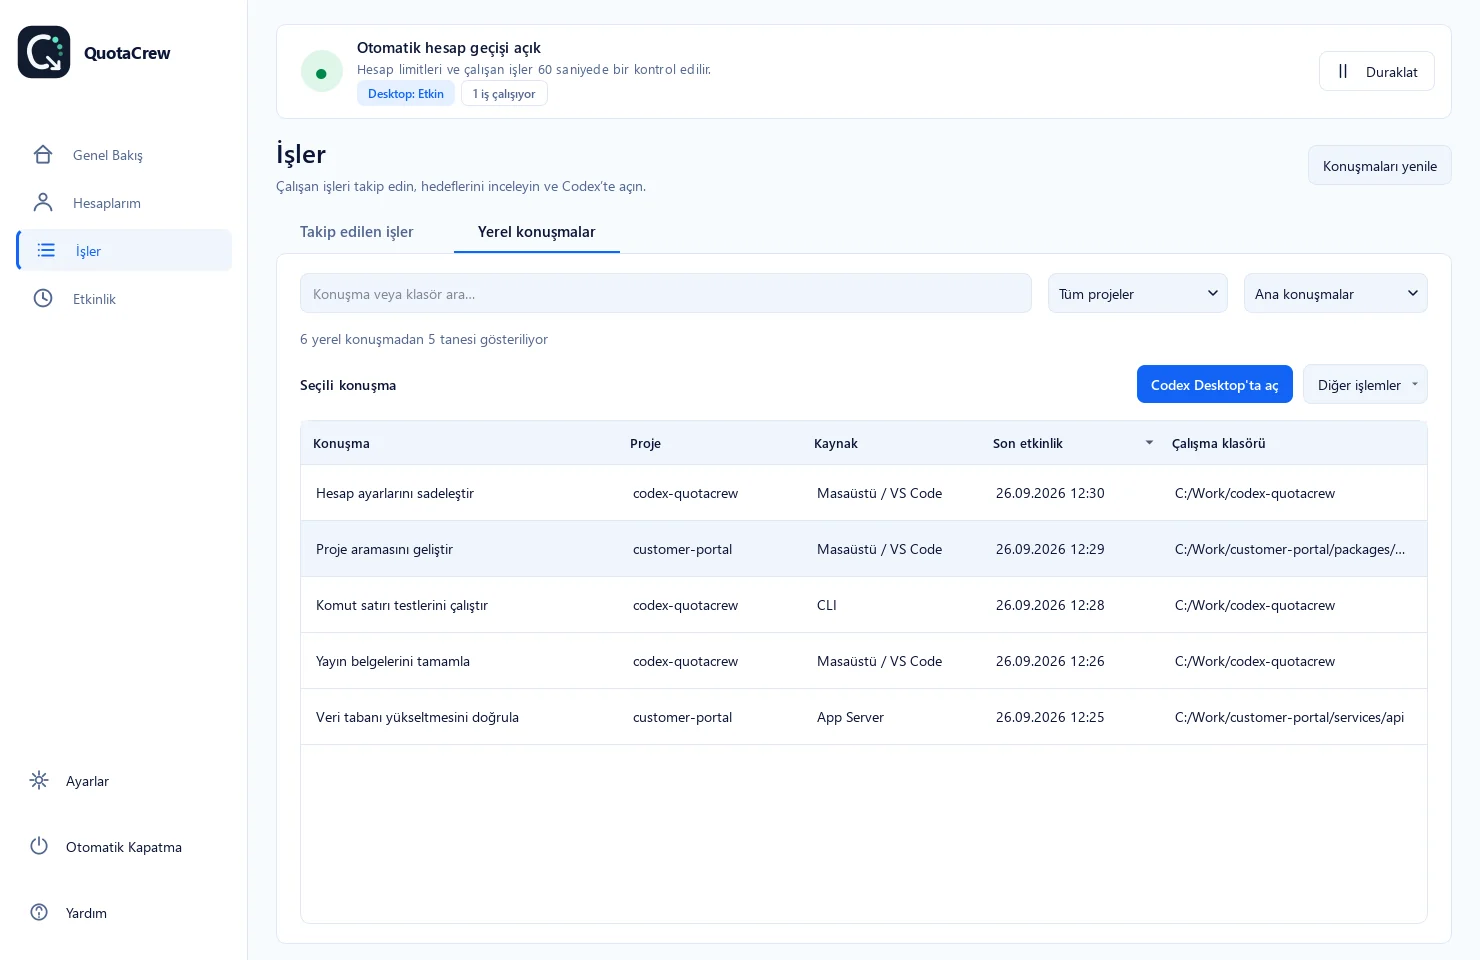
Task: Select the İşler list icon
Action: (x=46, y=251)
